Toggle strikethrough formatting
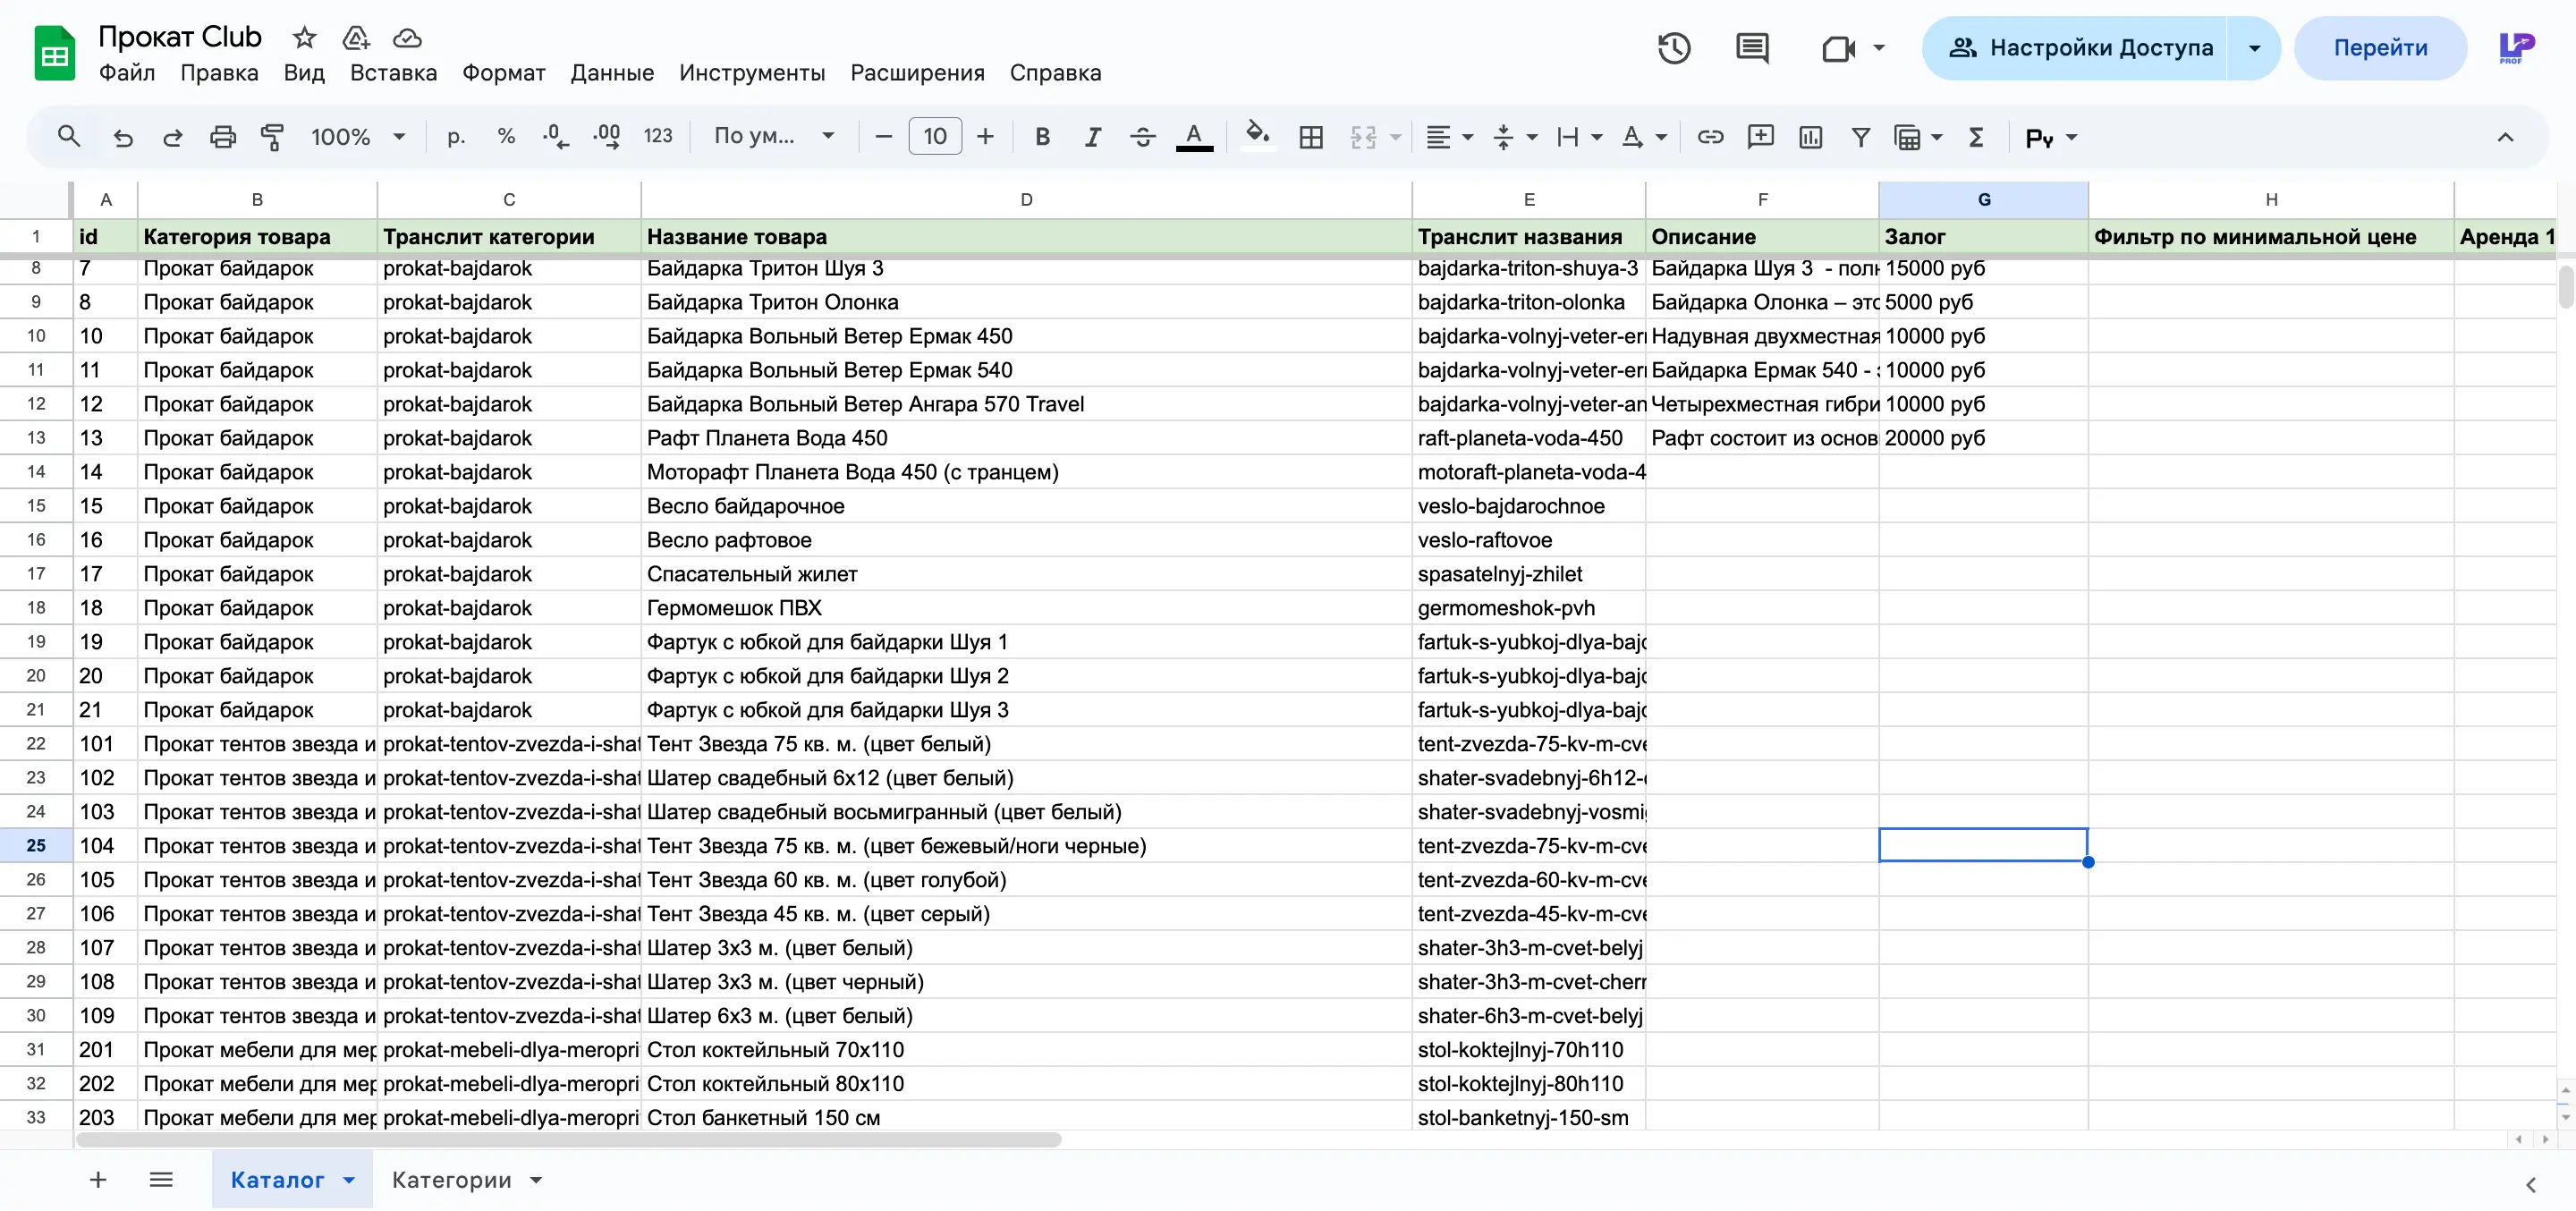Image resolution: width=2576 pixels, height=1211 pixels. [1142, 137]
